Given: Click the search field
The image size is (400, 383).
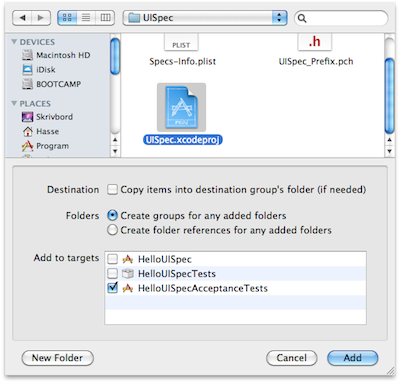Looking at the screenshot, I should pos(341,18).
